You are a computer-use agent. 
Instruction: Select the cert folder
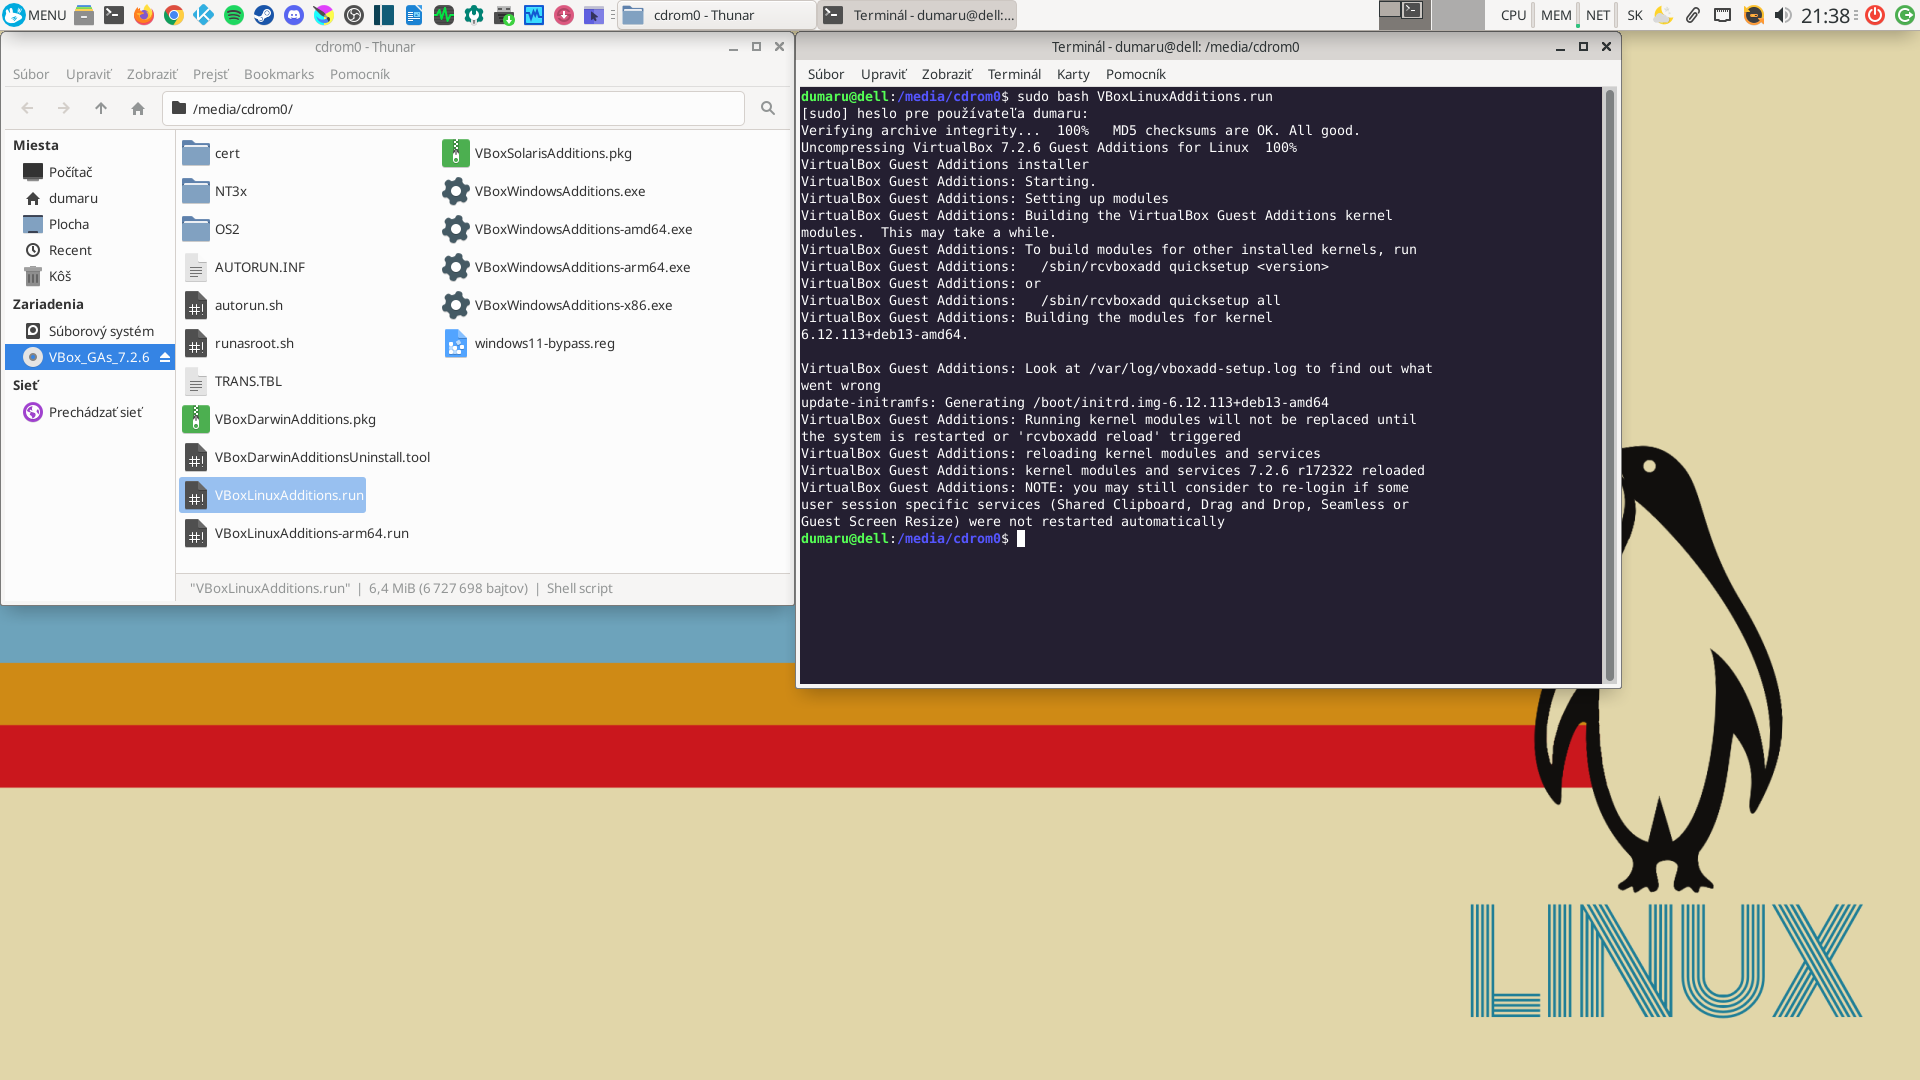click(x=211, y=153)
